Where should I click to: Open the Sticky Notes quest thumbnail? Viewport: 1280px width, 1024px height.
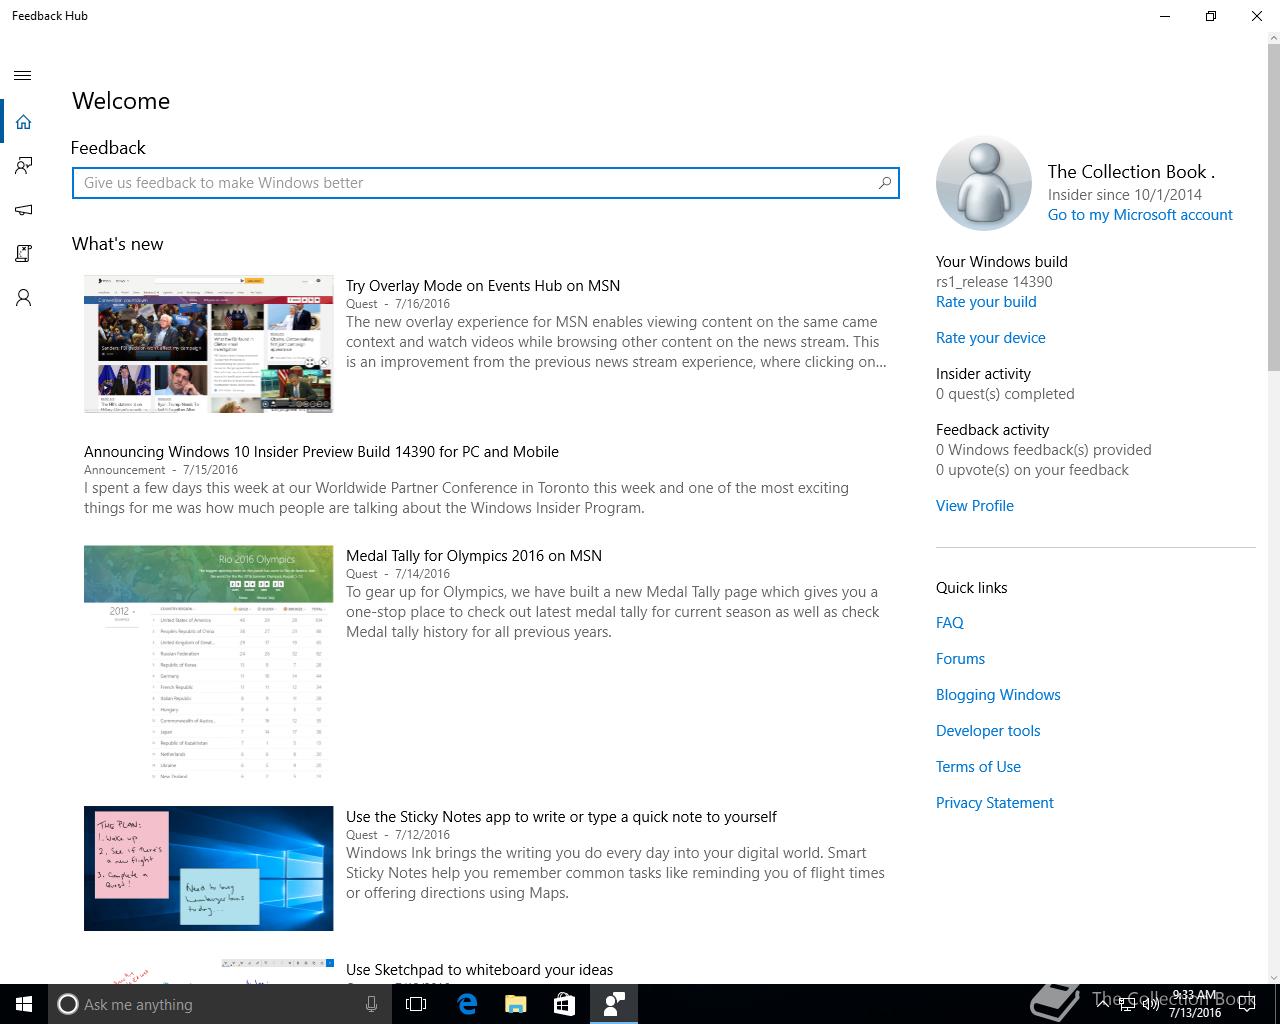click(x=208, y=868)
